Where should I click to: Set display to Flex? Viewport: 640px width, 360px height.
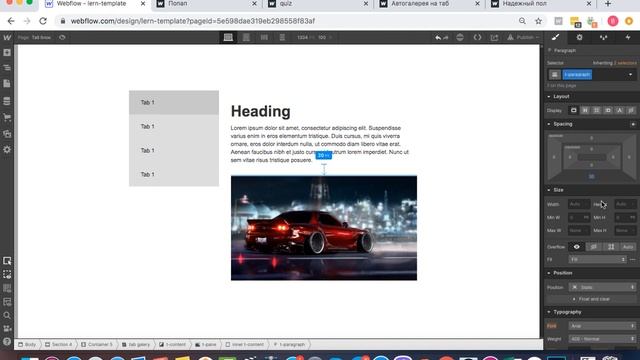point(585,111)
